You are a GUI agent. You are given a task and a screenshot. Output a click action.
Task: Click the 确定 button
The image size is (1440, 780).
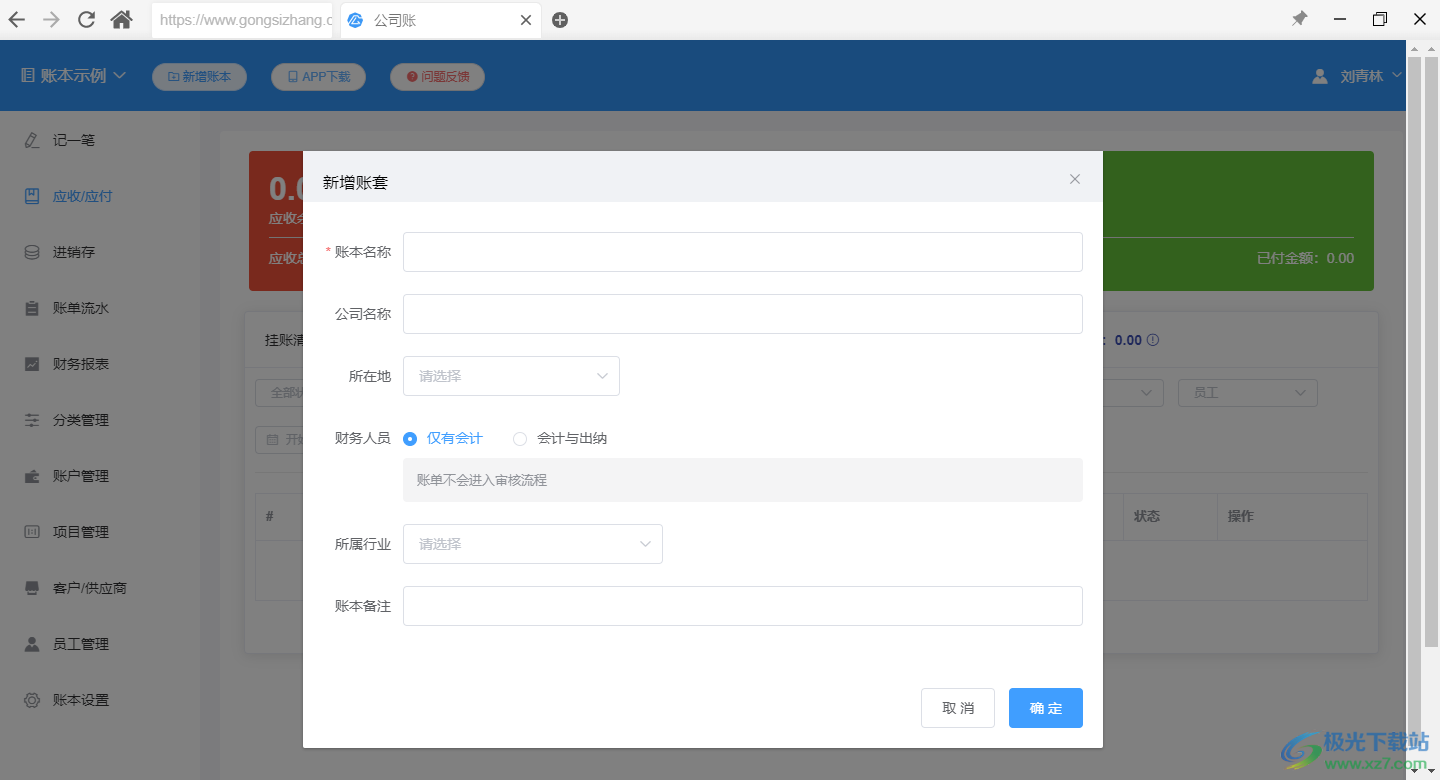point(1046,708)
